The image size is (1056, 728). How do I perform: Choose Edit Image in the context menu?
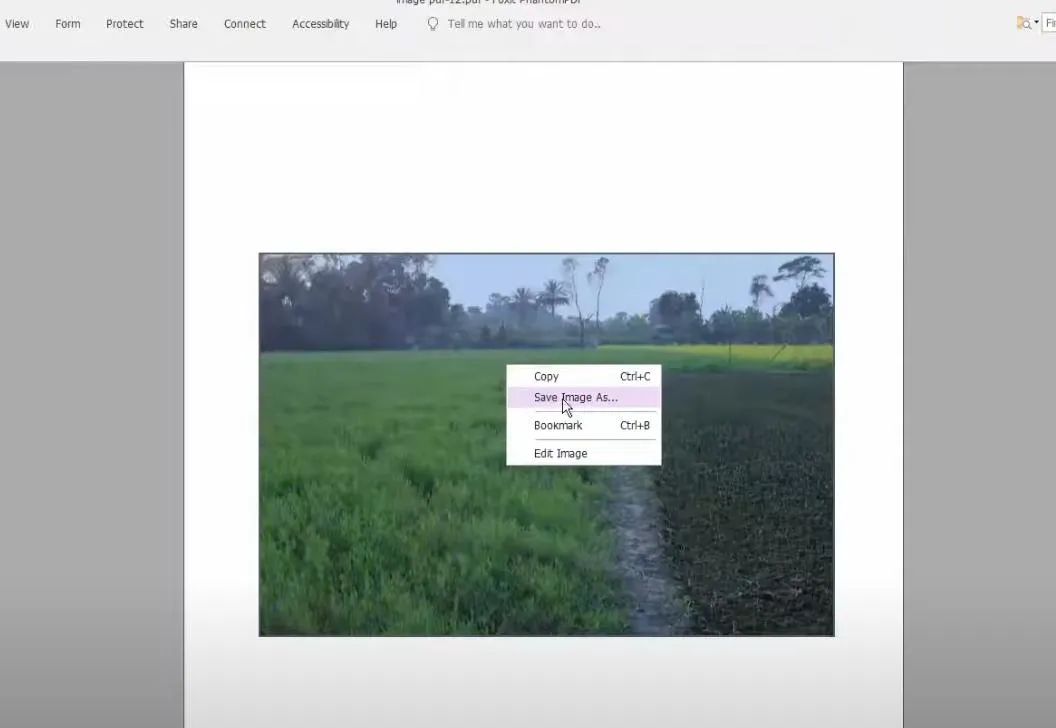pos(560,454)
